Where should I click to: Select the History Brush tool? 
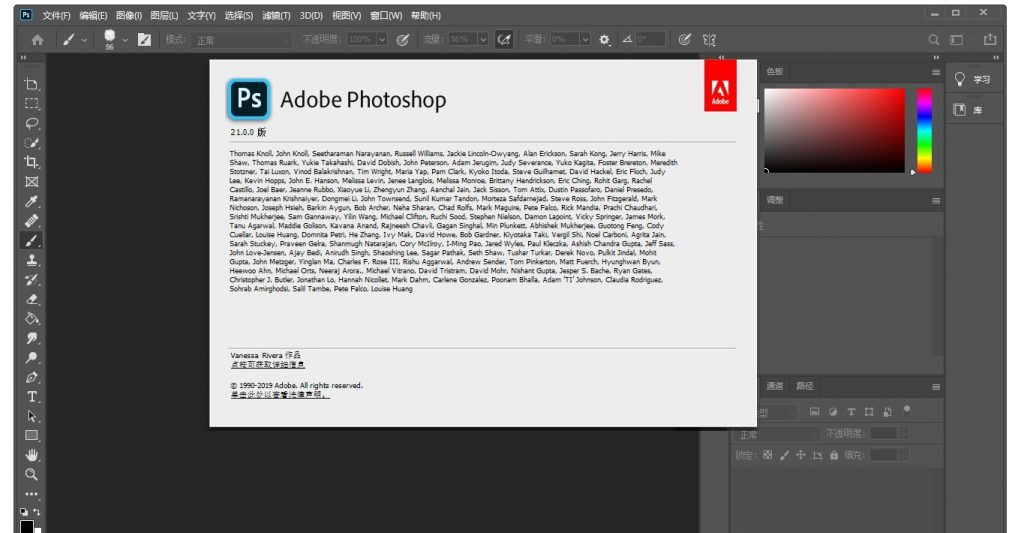pos(31,280)
